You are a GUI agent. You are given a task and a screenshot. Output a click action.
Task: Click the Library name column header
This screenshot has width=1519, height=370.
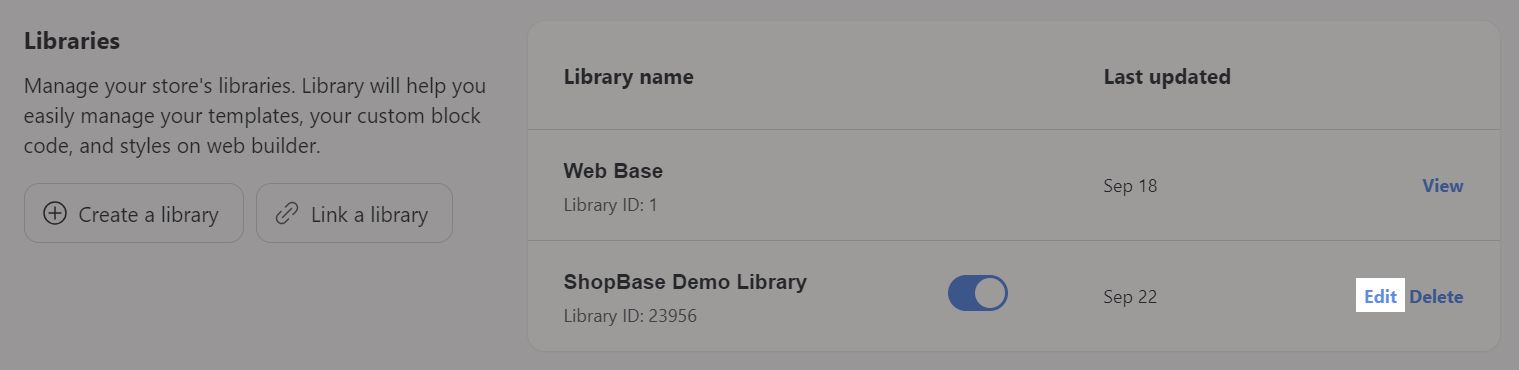[x=629, y=77]
